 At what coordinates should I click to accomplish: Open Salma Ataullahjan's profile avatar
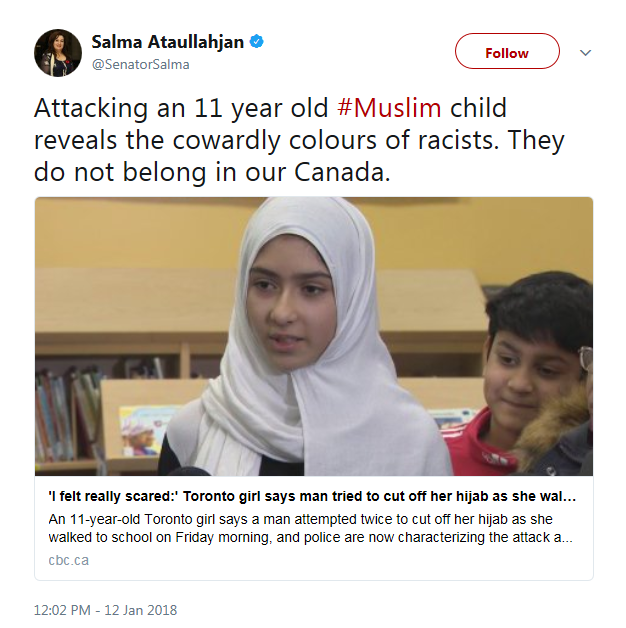point(58,53)
